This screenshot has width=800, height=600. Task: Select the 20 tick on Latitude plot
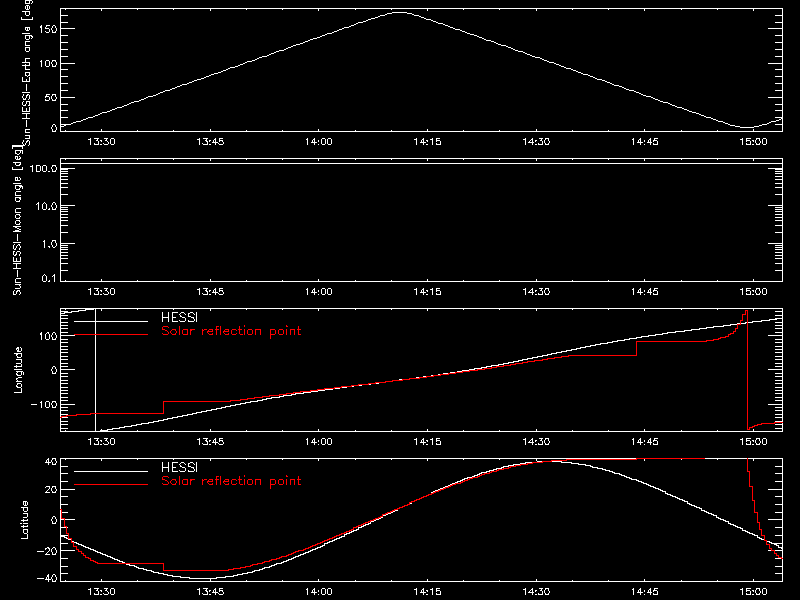(x=51, y=490)
